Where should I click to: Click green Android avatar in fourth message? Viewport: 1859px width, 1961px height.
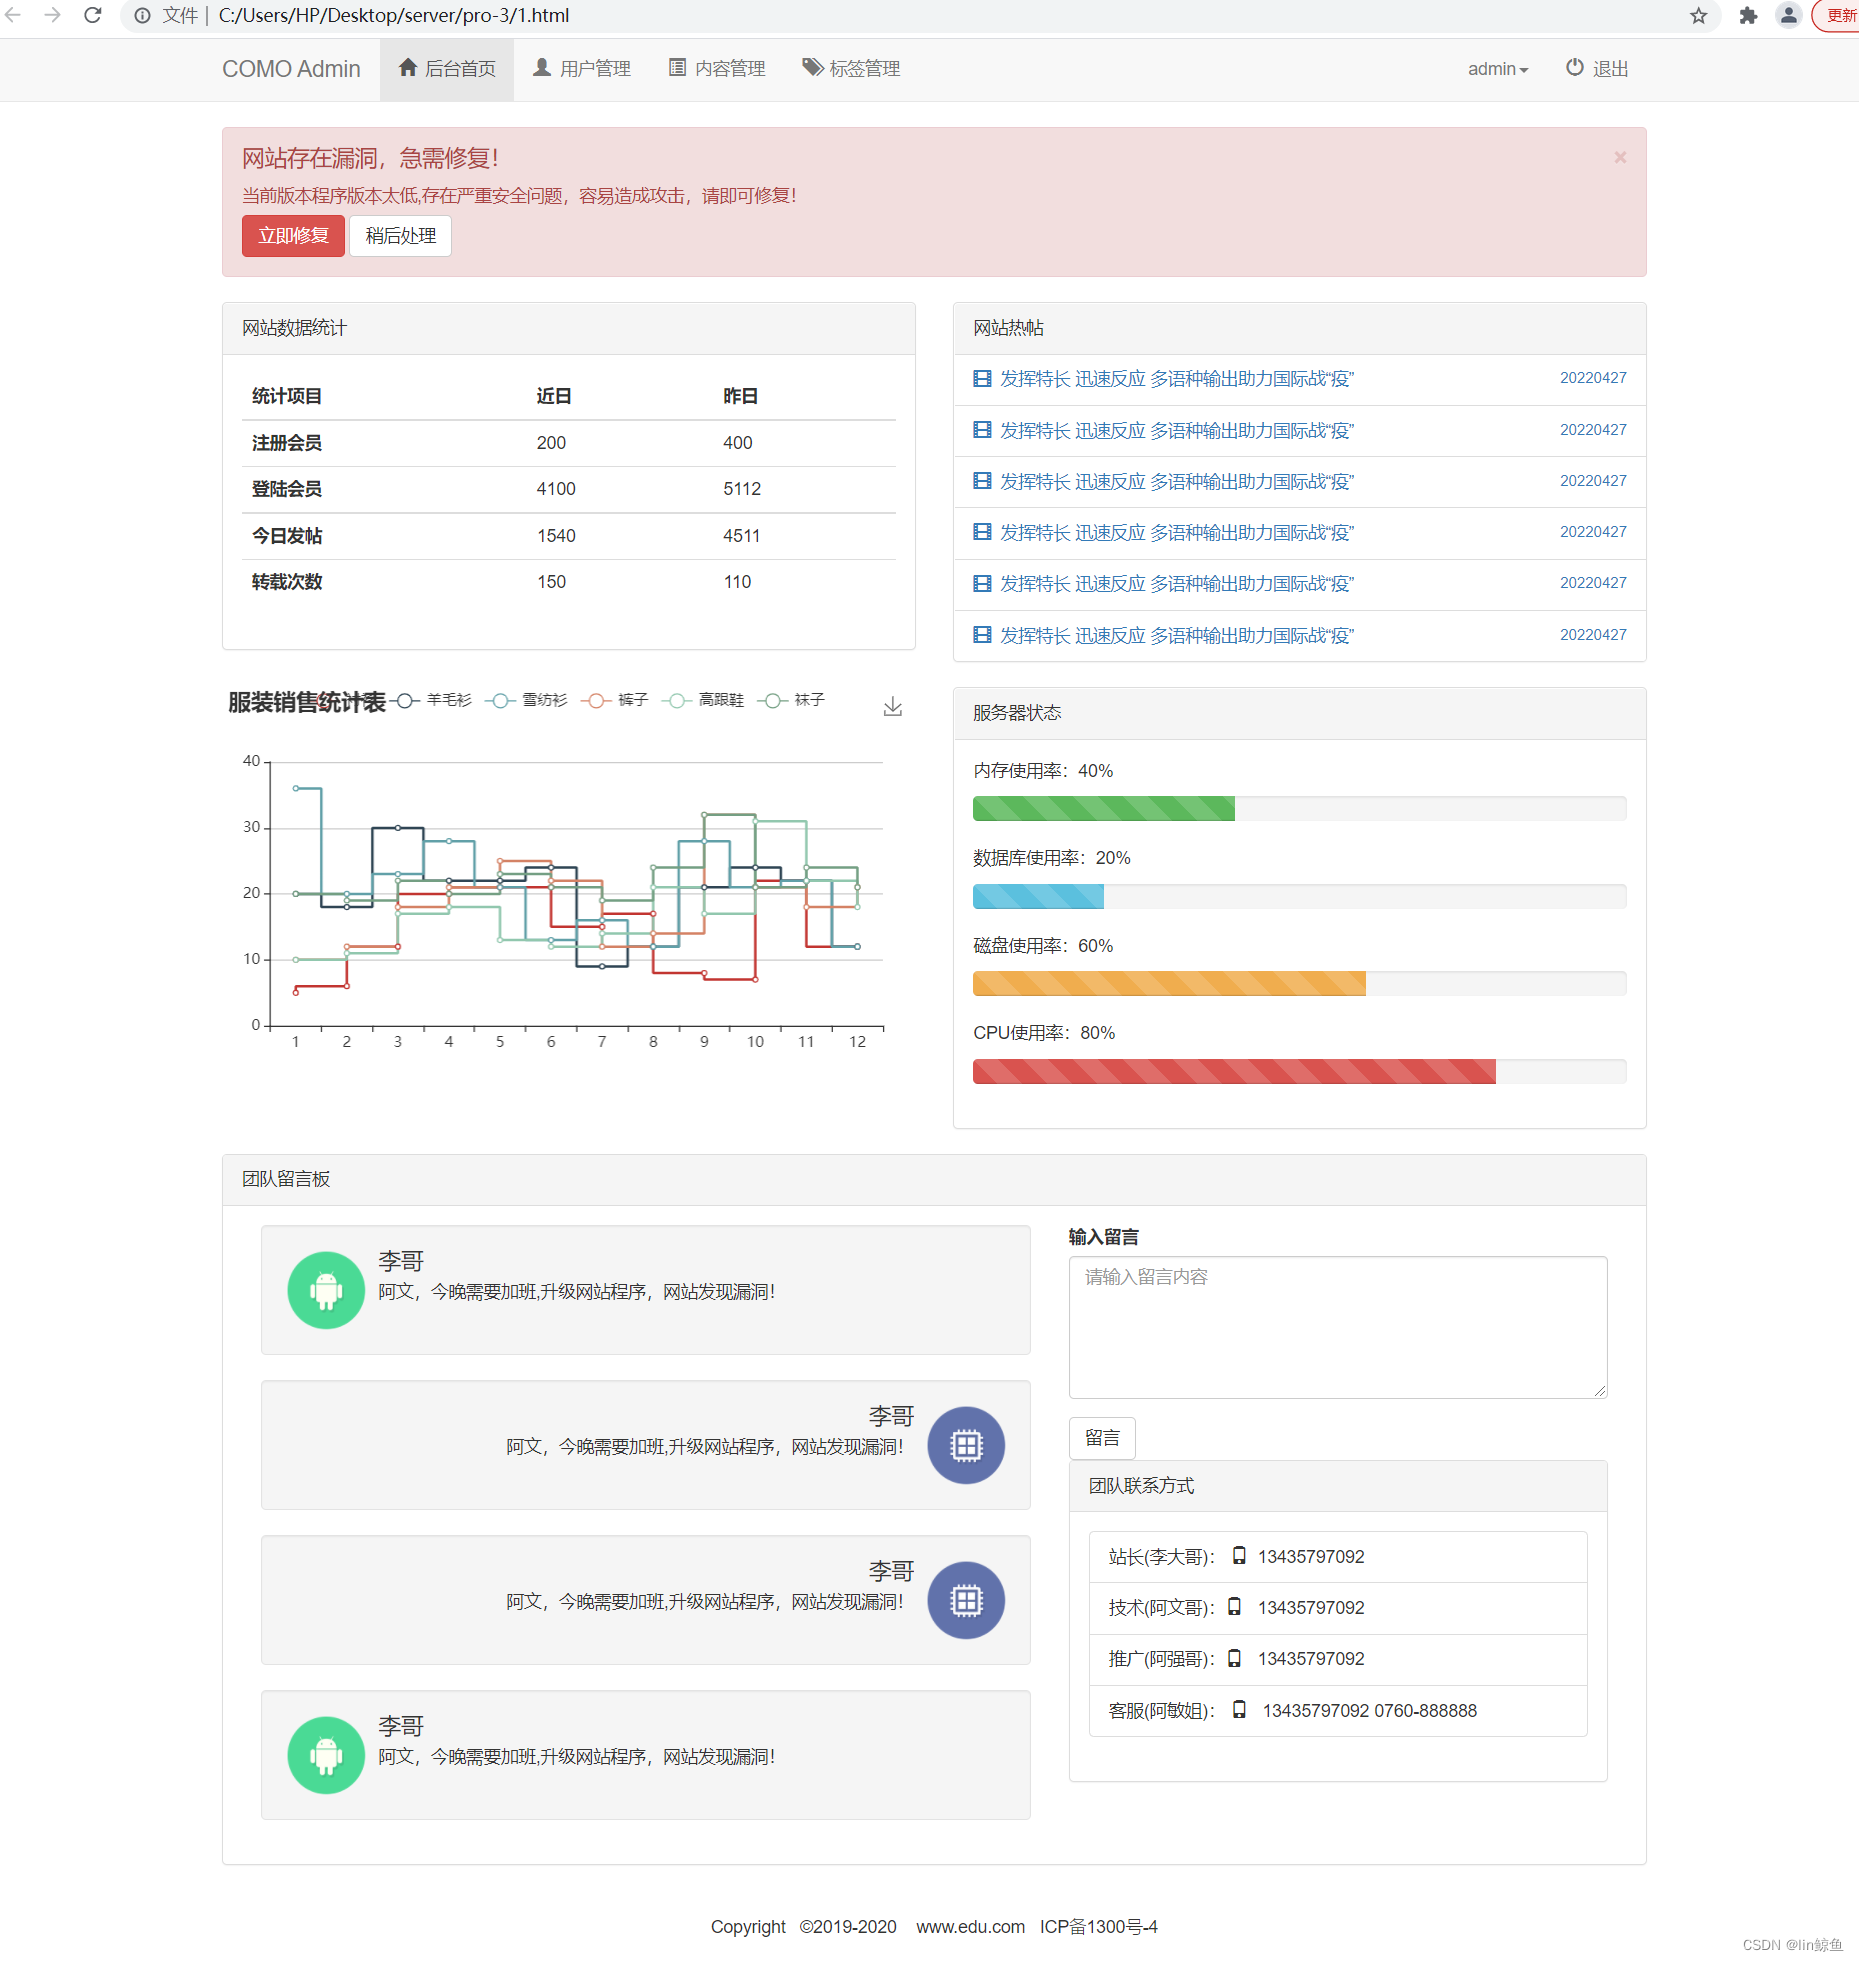[x=326, y=1755]
